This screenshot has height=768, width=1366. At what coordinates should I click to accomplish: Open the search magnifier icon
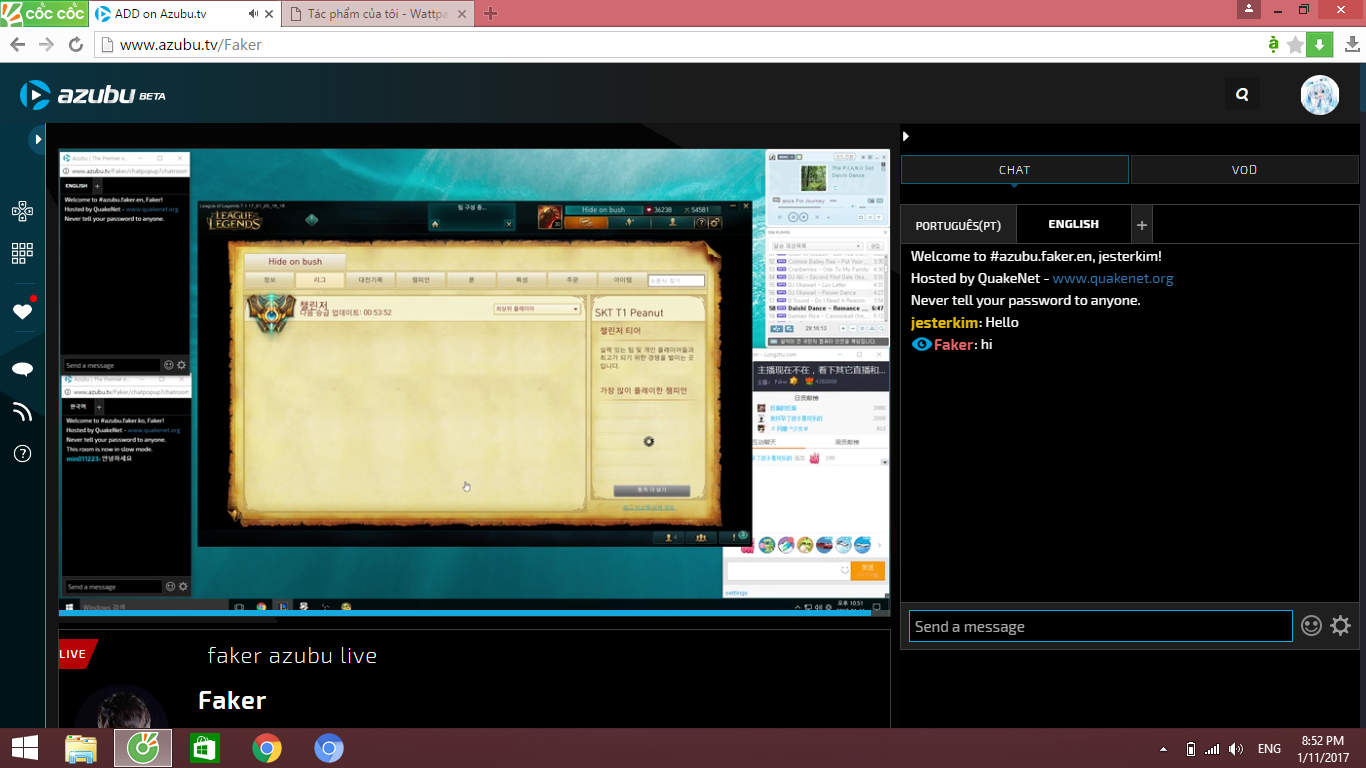(1242, 95)
